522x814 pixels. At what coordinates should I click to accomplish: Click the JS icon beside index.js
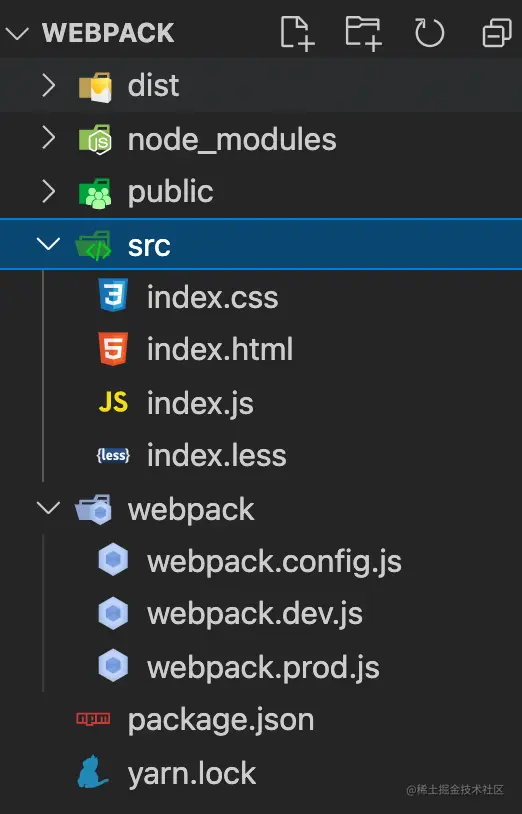(x=113, y=402)
